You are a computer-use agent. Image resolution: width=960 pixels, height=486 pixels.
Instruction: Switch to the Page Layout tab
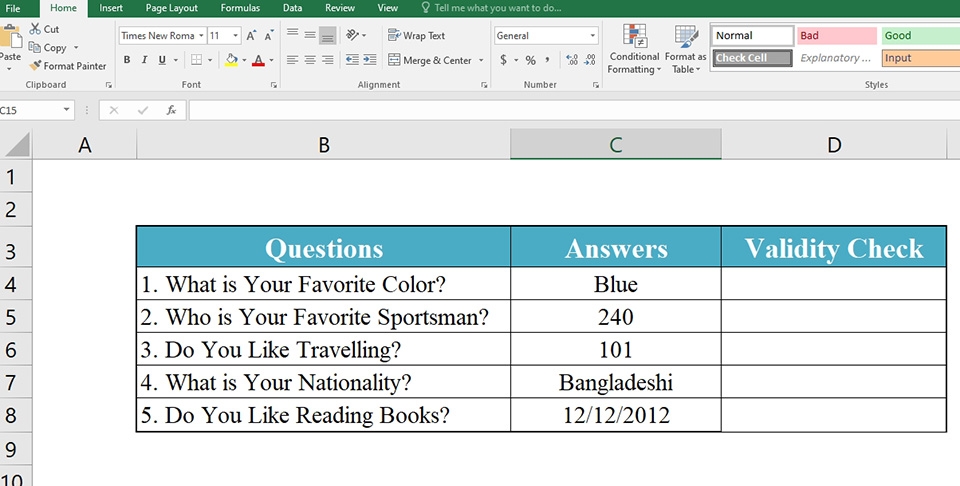click(x=171, y=8)
